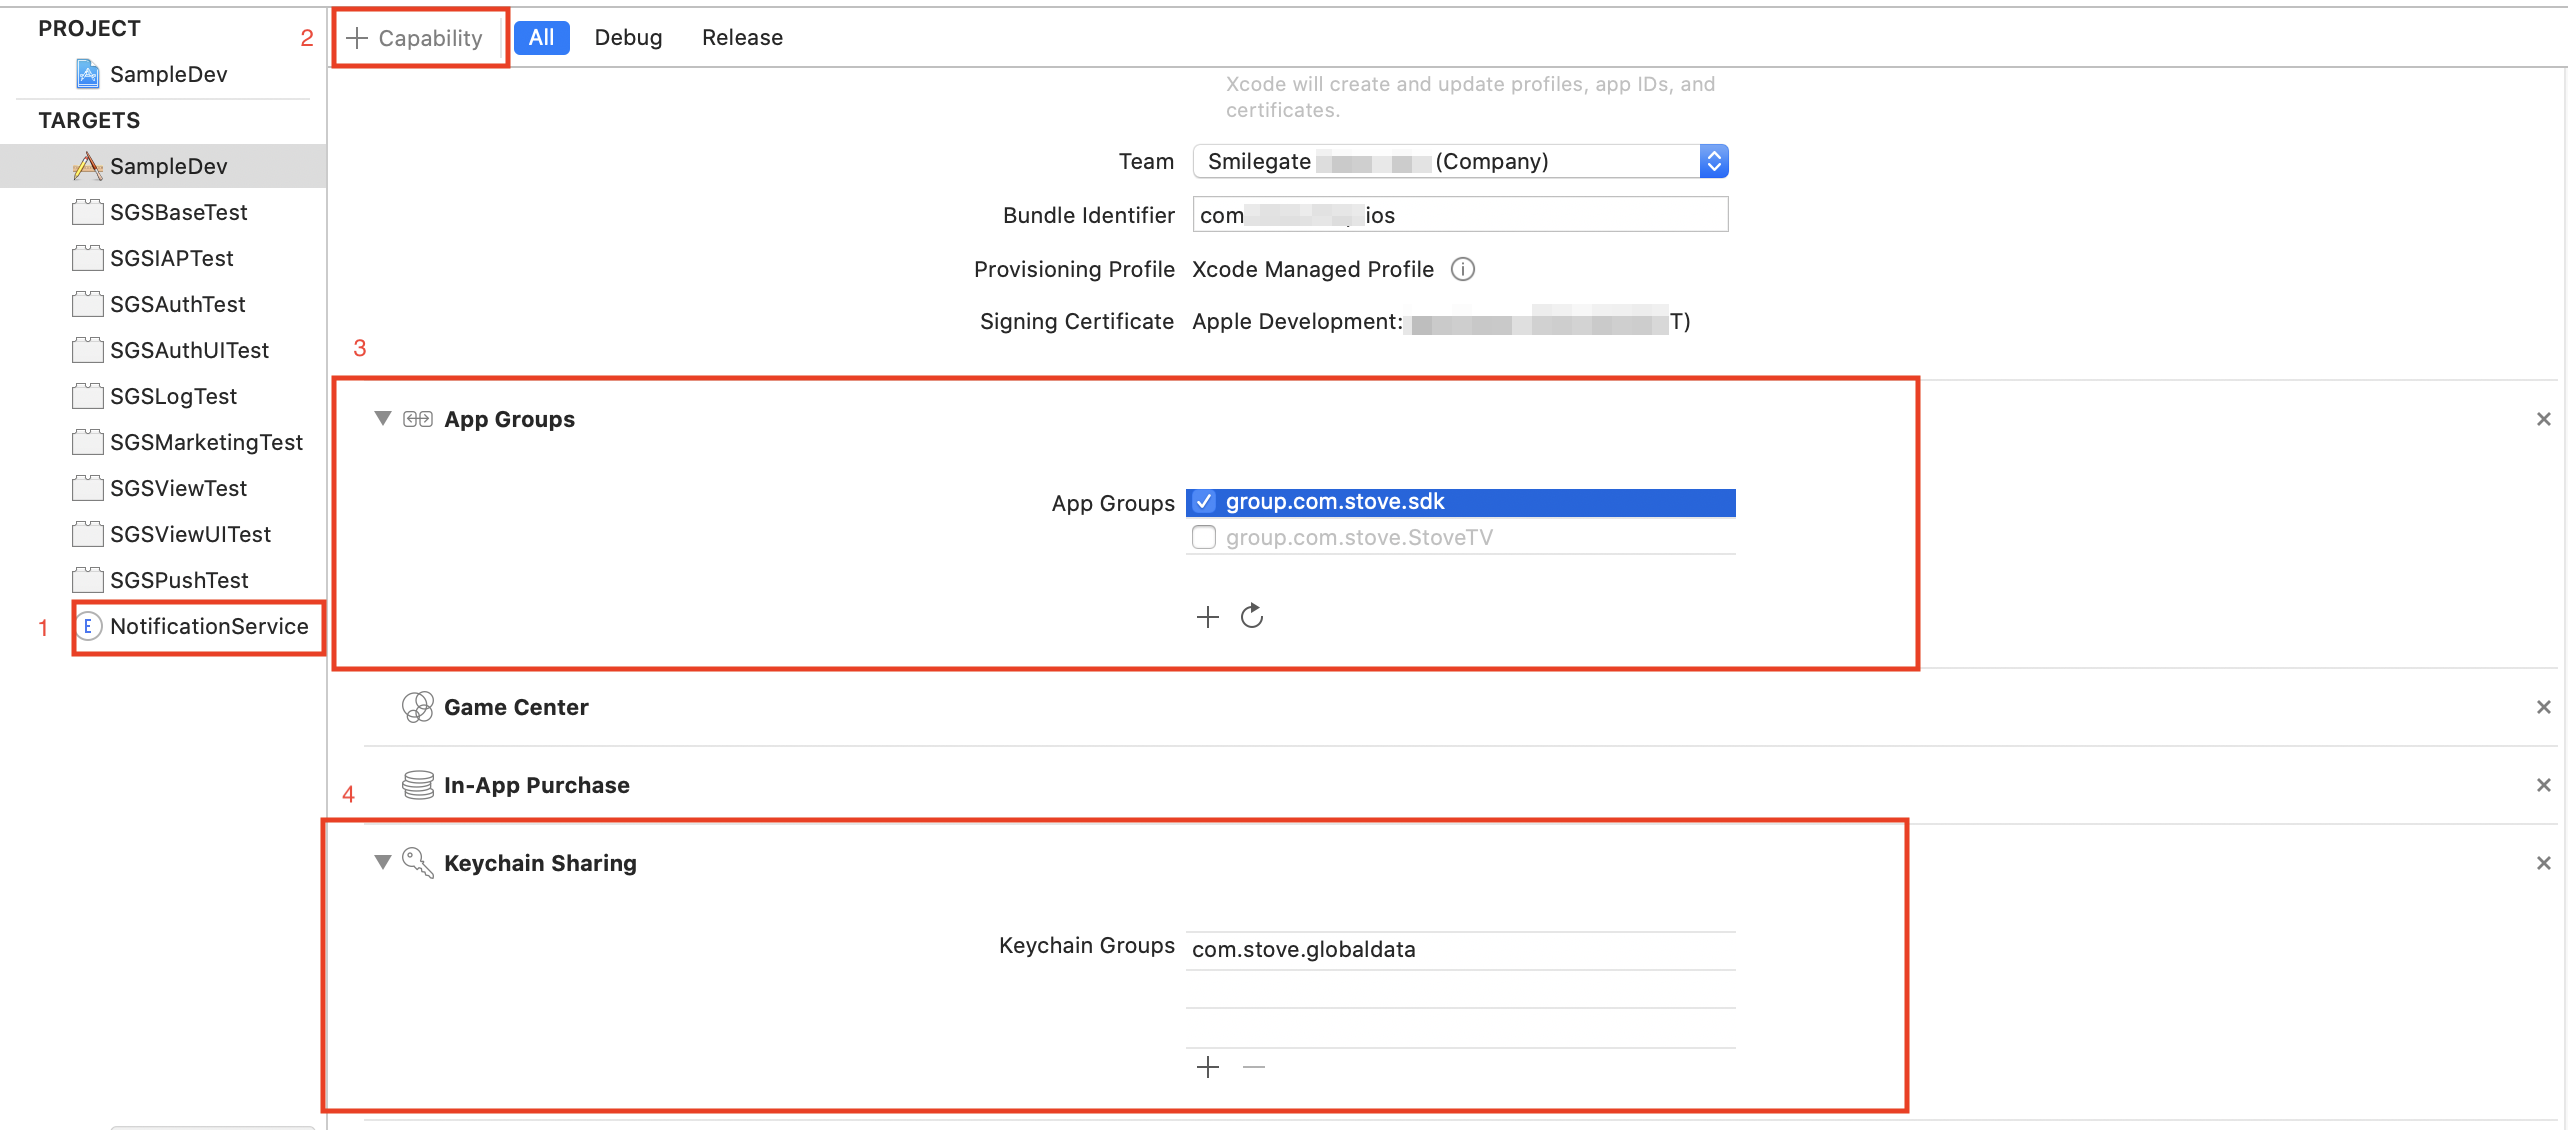Image resolution: width=2568 pixels, height=1130 pixels.
Task: Click the In-App Purchase coins icon
Action: click(417, 785)
